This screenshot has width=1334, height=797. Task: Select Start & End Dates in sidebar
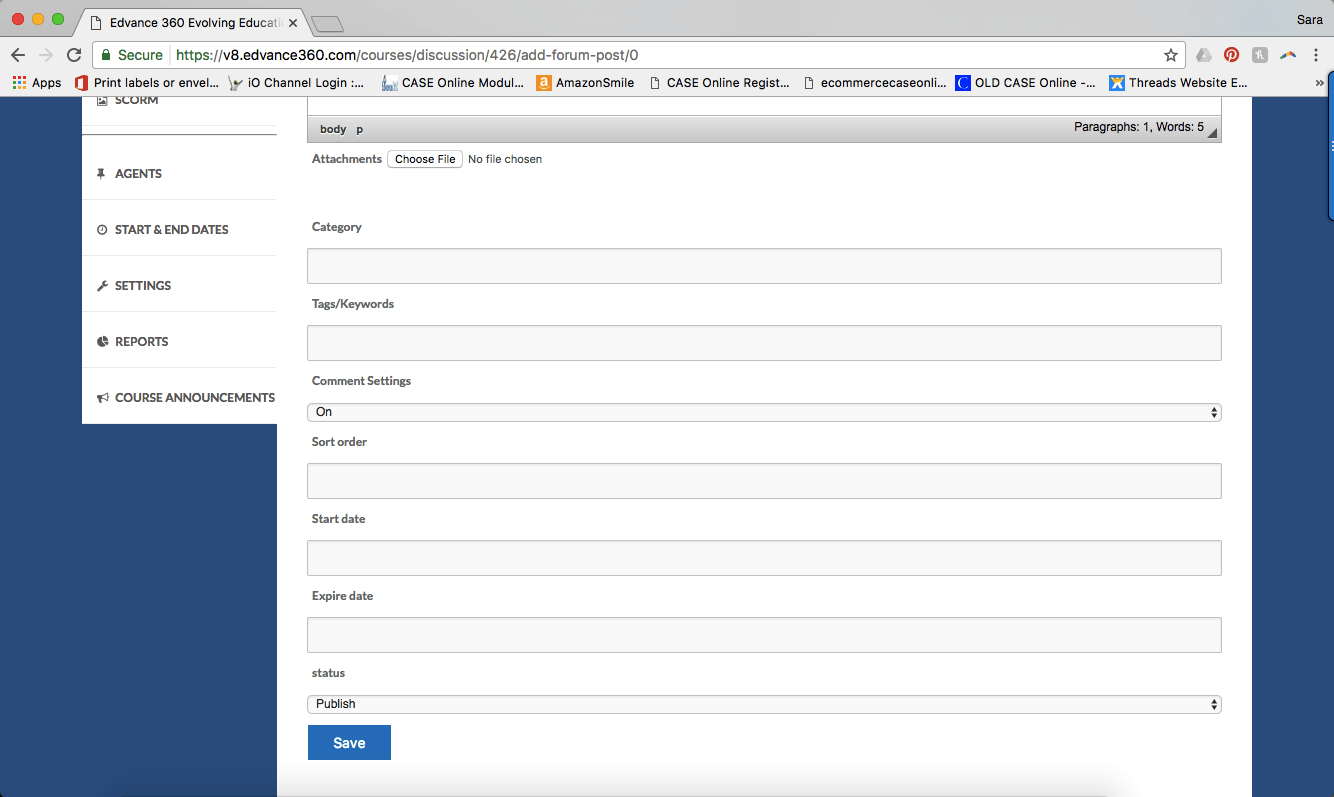171,229
